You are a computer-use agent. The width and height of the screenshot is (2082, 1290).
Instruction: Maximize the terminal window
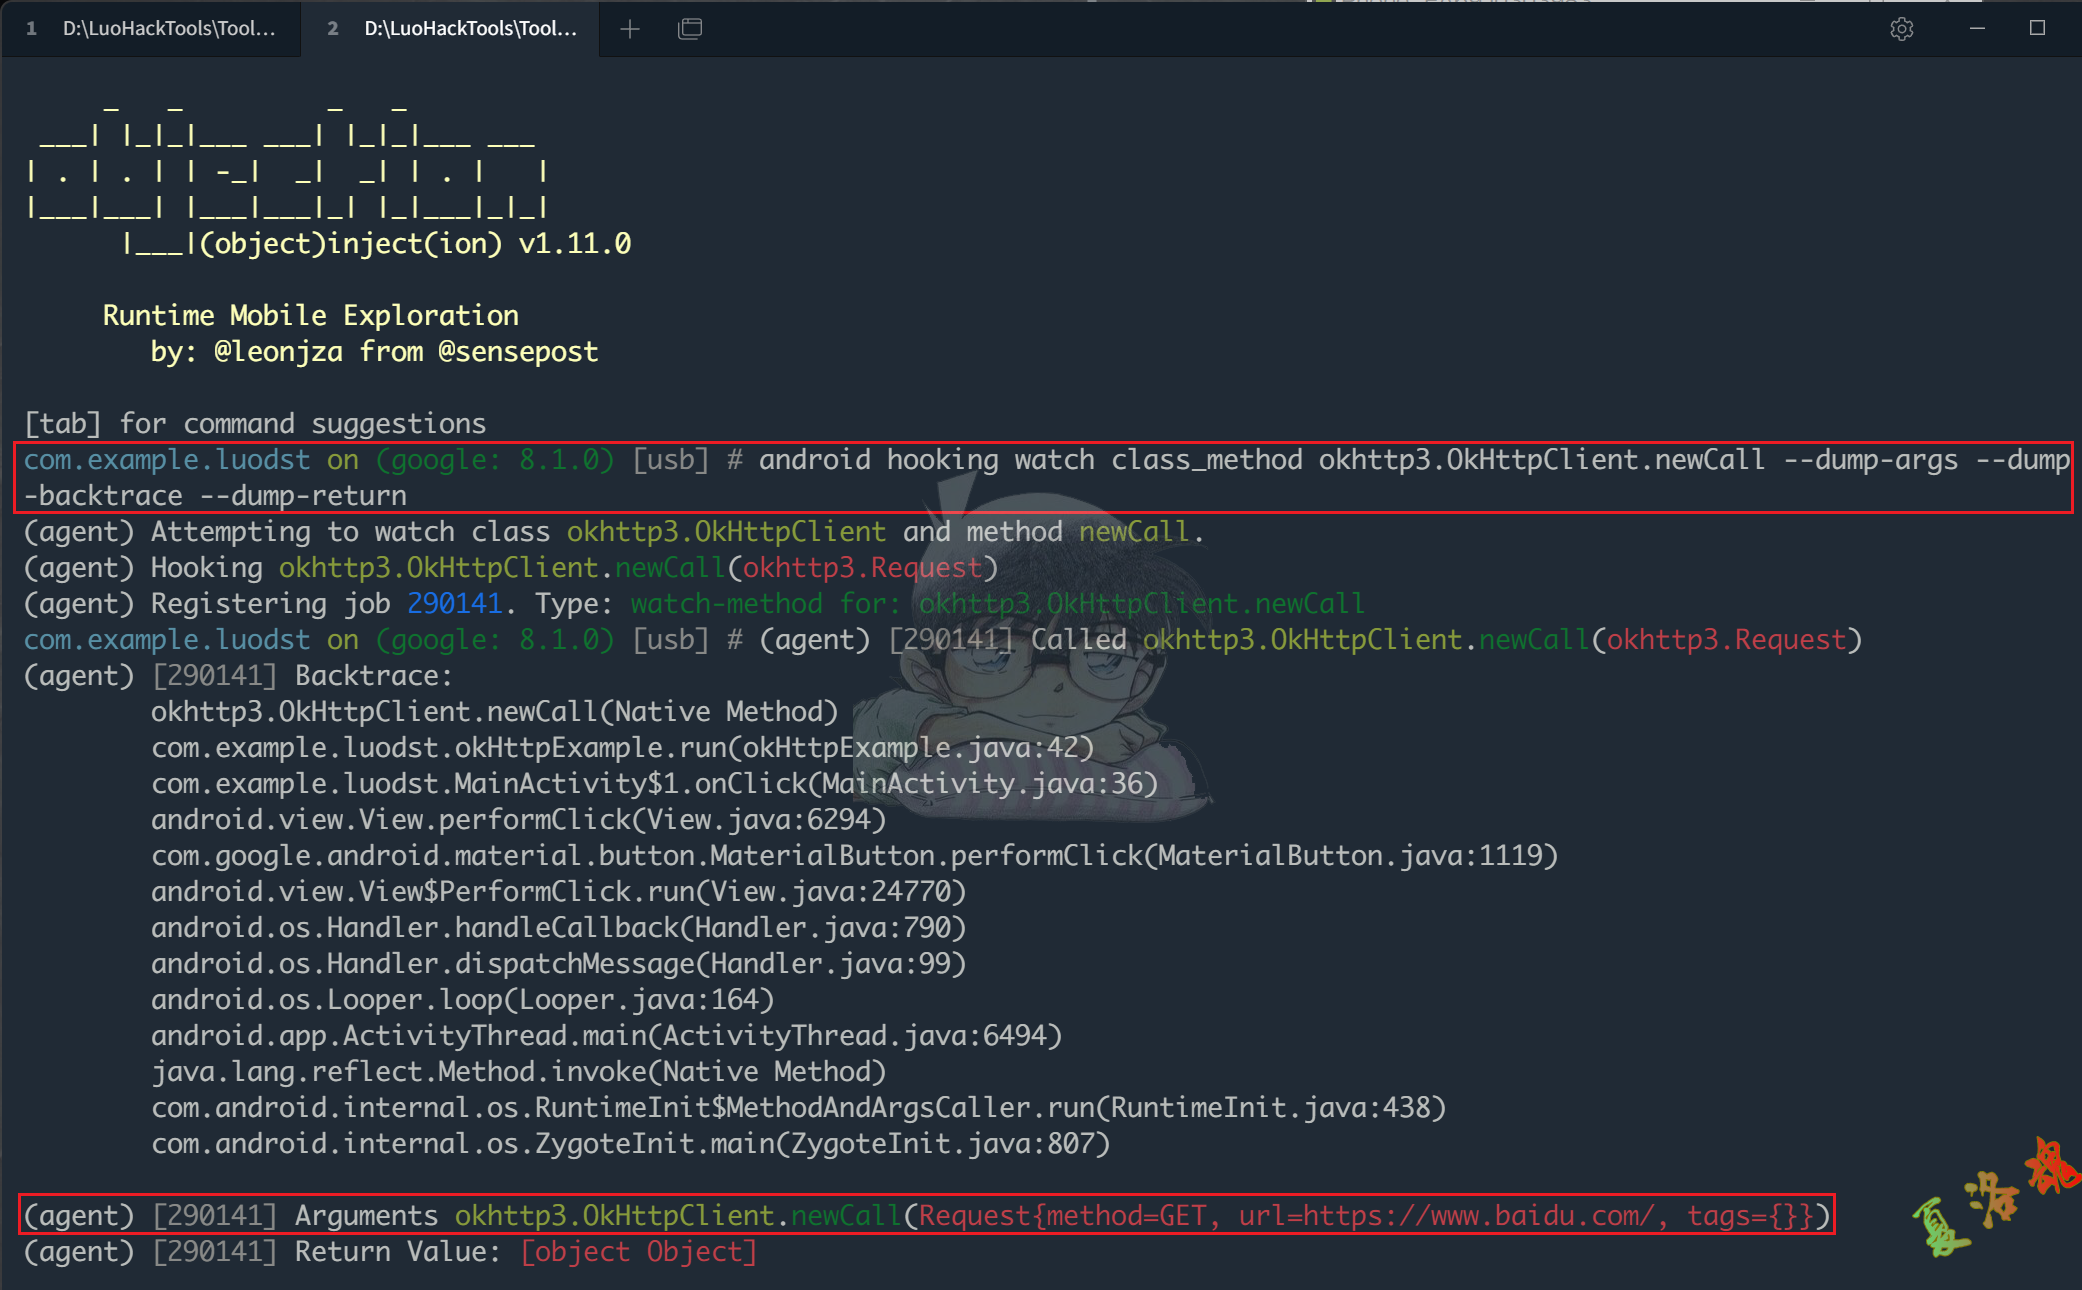(2037, 28)
